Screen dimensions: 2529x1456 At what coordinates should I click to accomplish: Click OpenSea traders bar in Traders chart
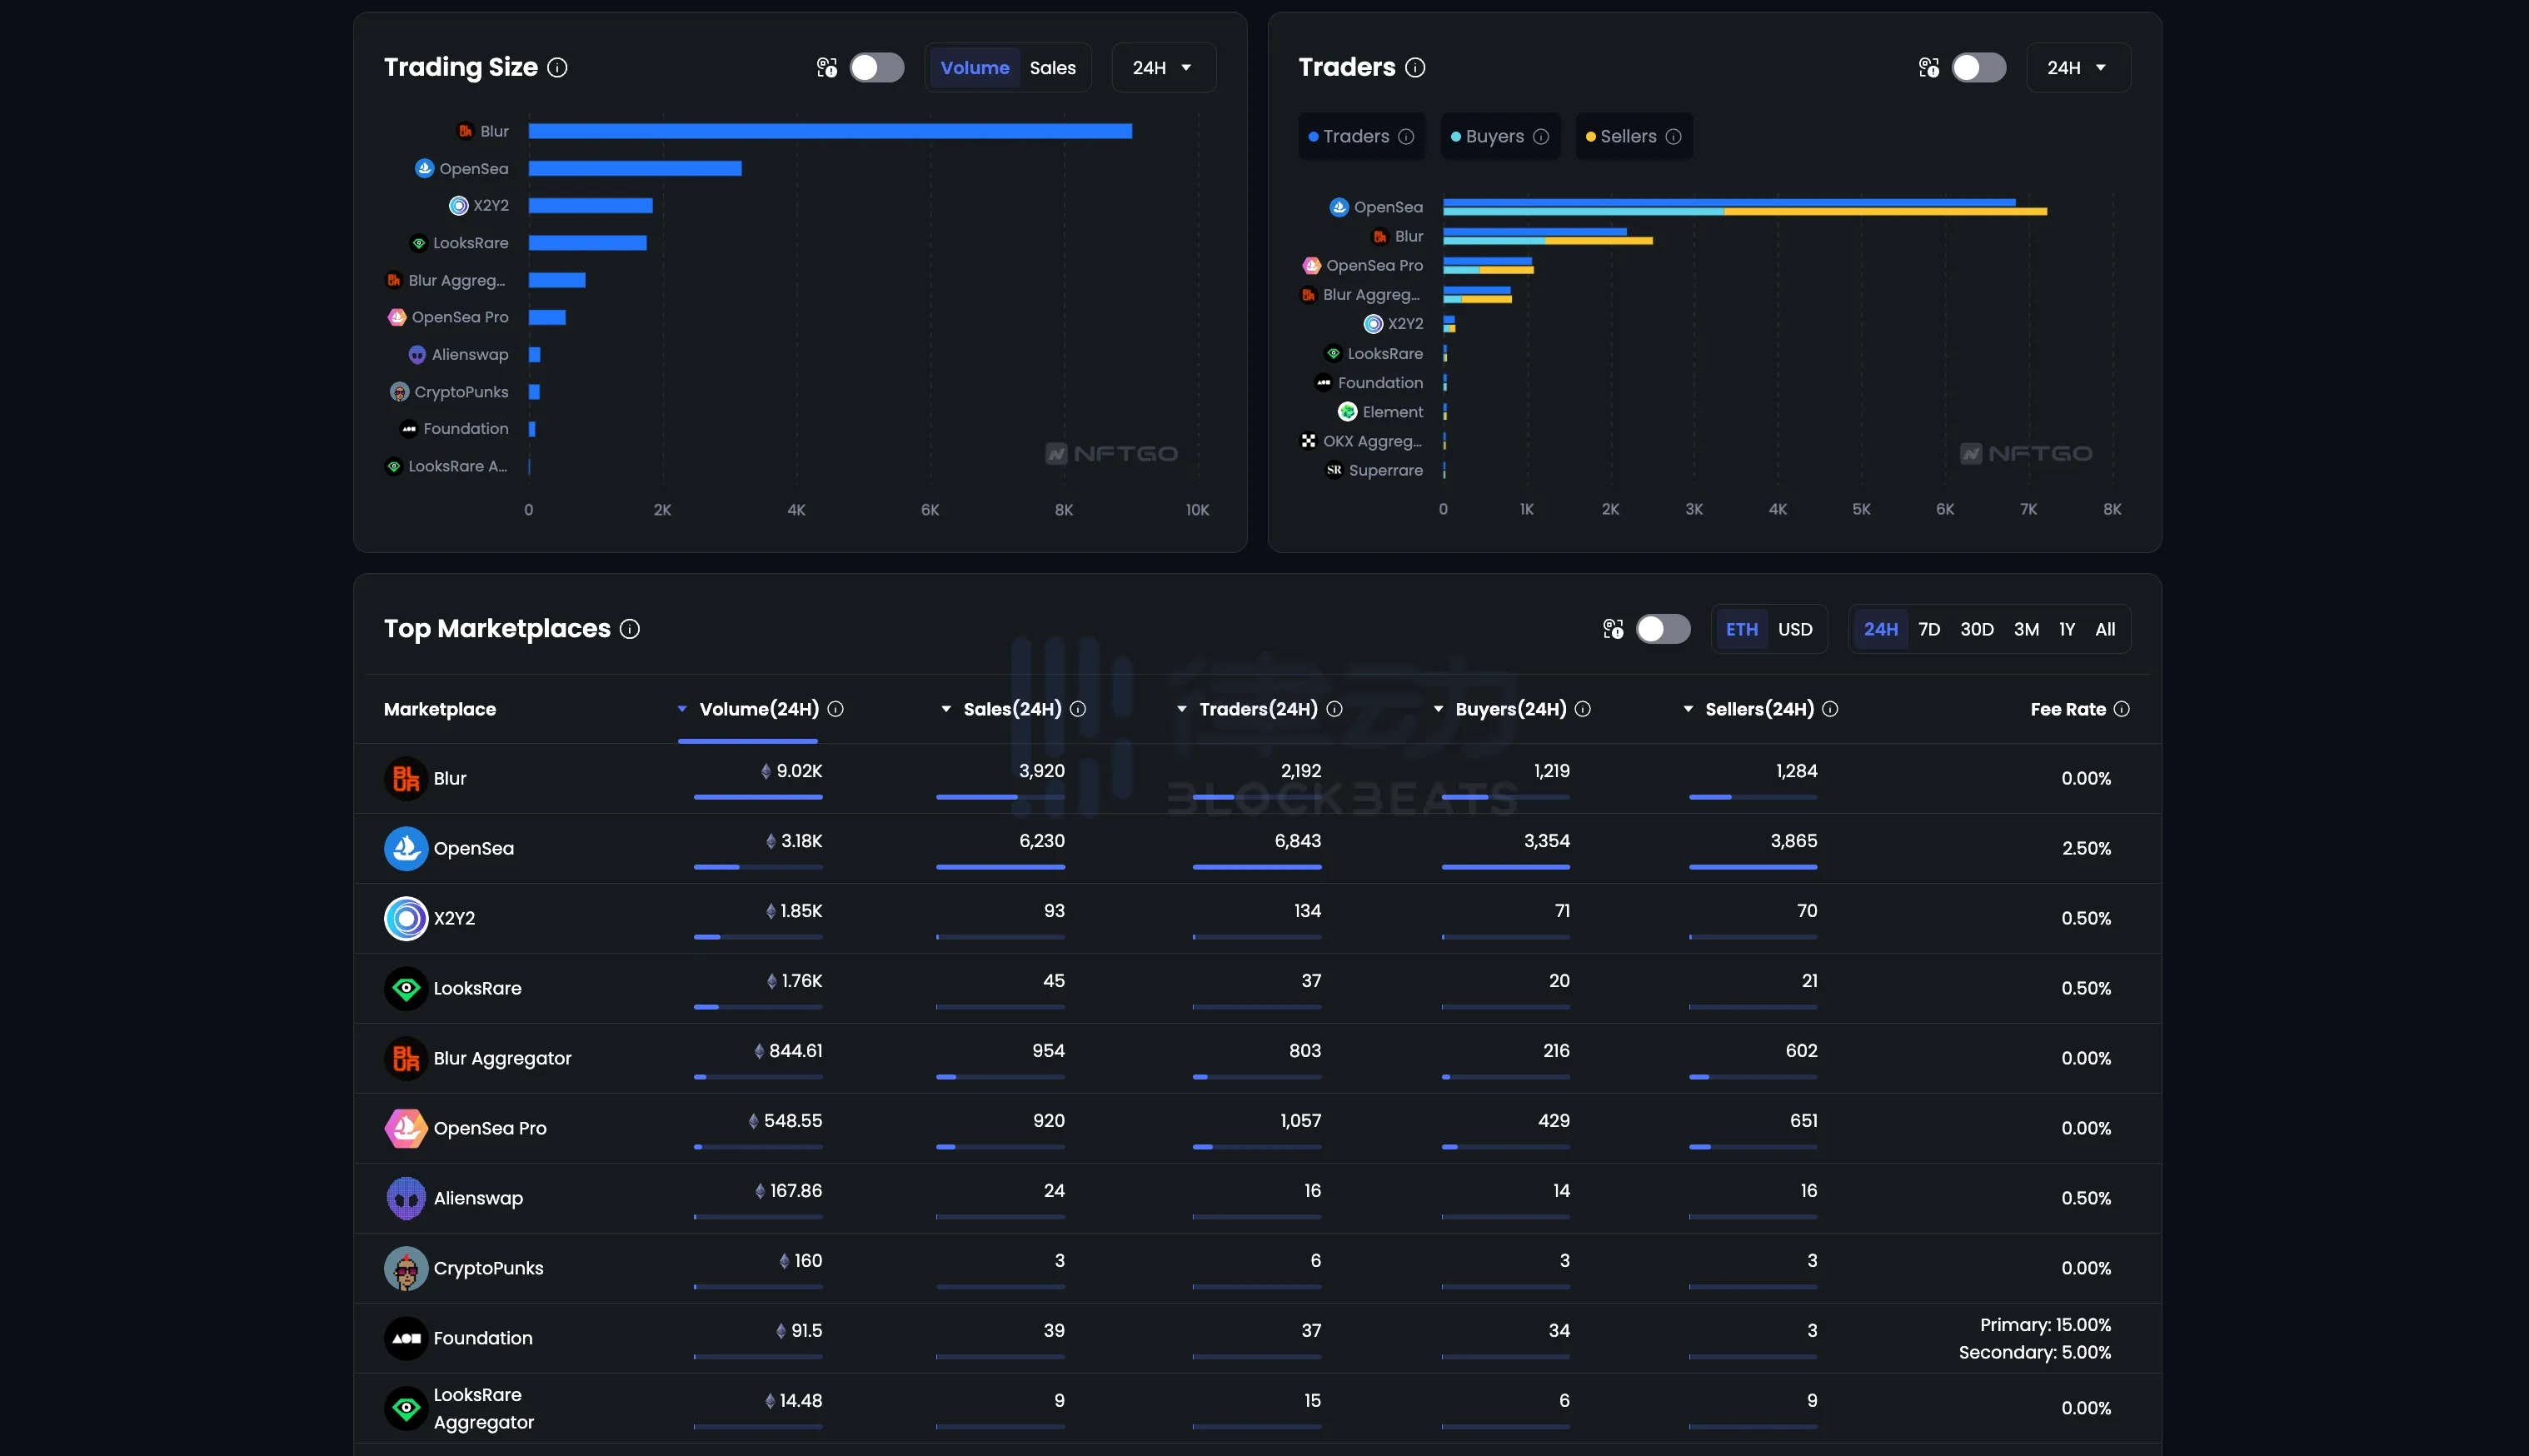[1729, 203]
